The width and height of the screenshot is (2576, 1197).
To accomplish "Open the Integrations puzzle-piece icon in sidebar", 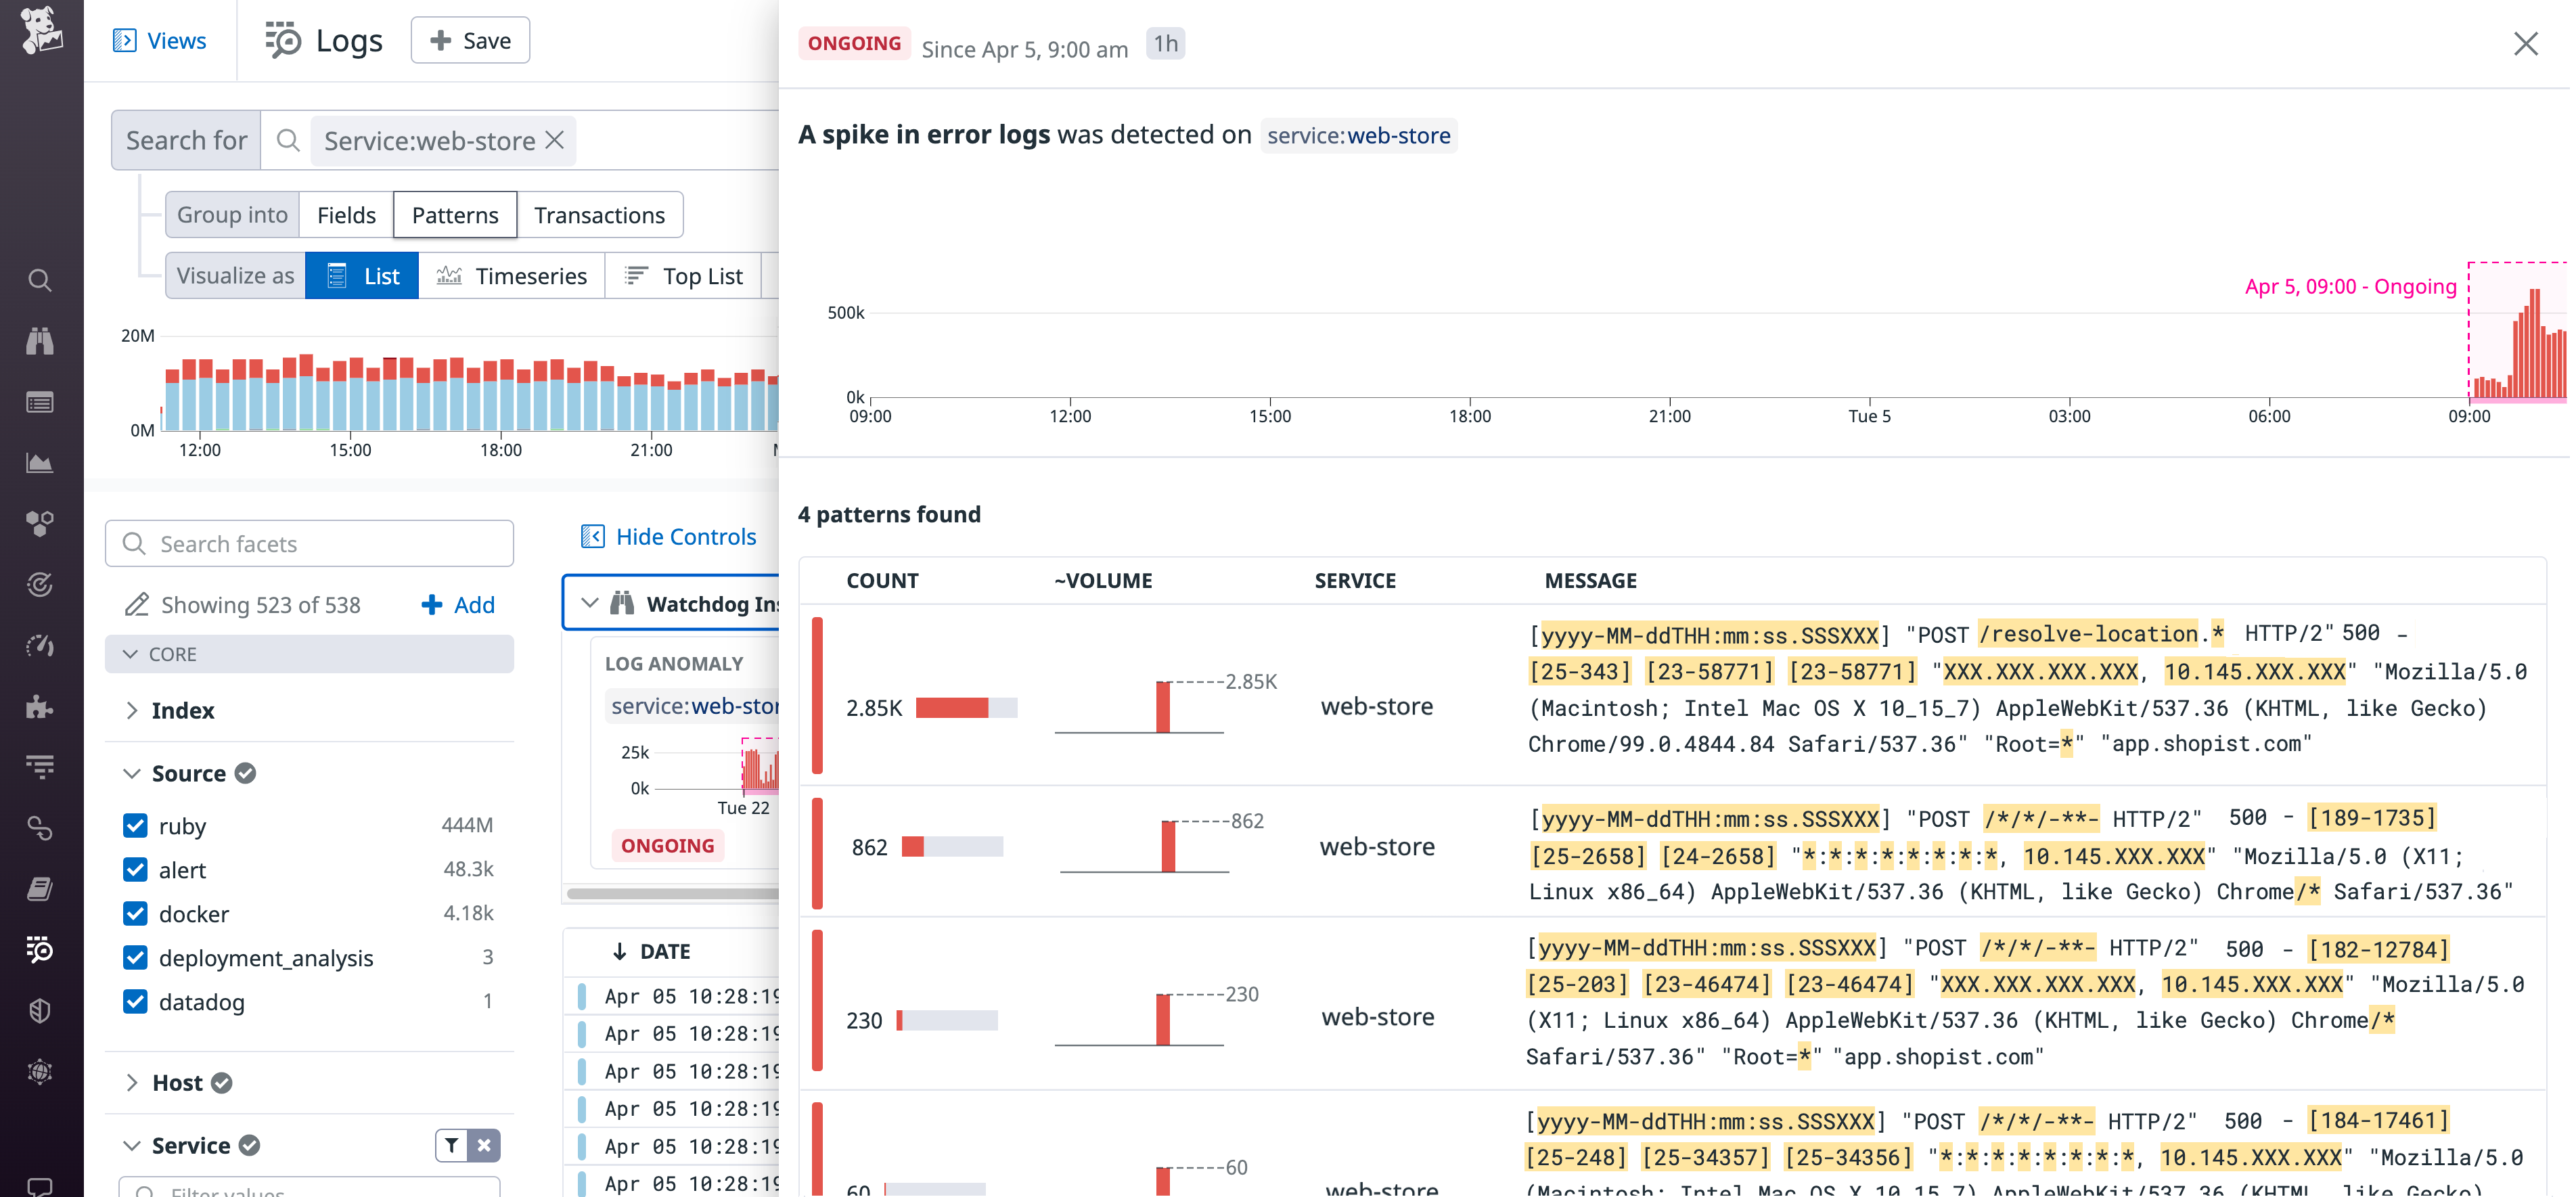I will pos(40,707).
